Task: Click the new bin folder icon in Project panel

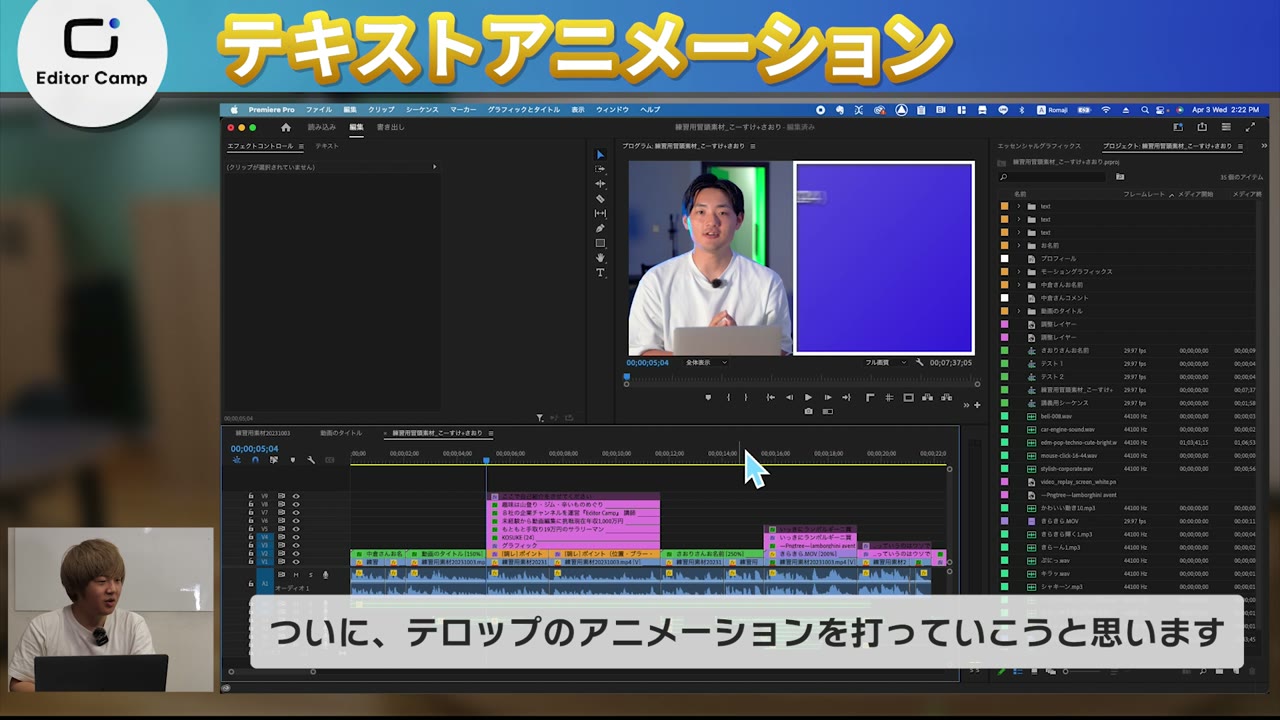Action: (1120, 177)
